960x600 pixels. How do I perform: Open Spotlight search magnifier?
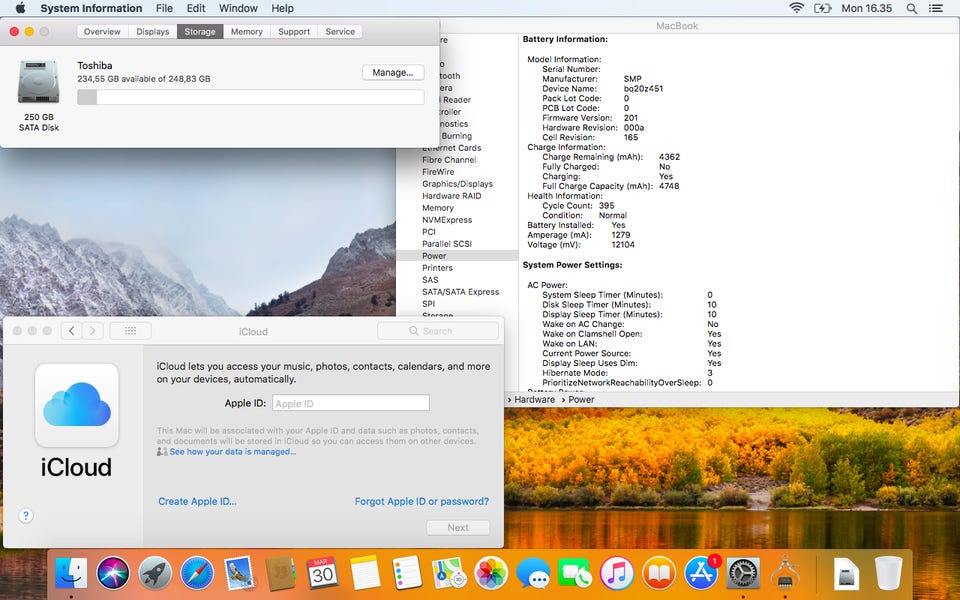pyautogui.click(x=912, y=9)
